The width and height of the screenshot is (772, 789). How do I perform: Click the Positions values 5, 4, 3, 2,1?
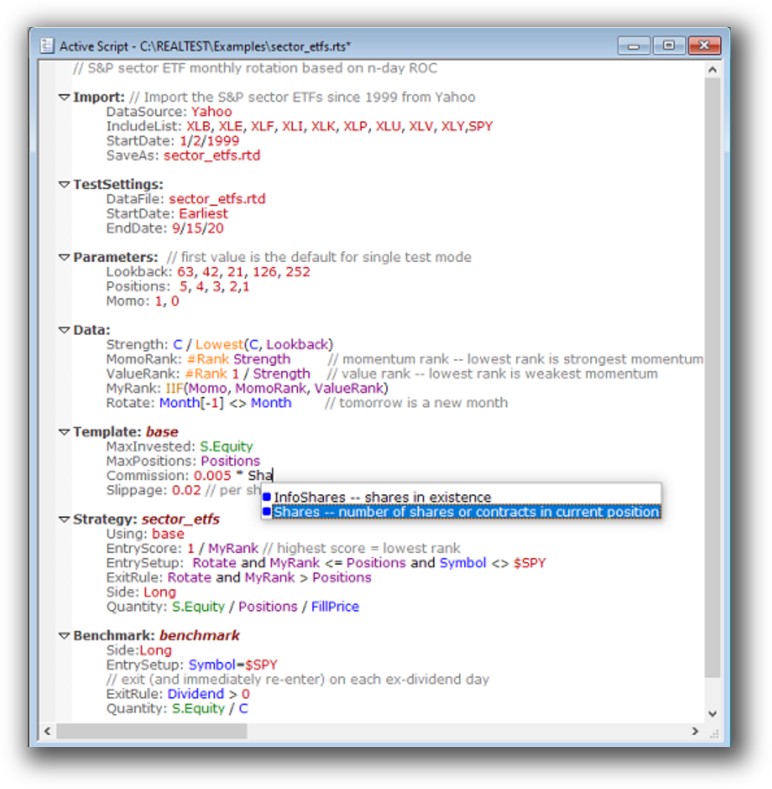pyautogui.click(x=214, y=287)
